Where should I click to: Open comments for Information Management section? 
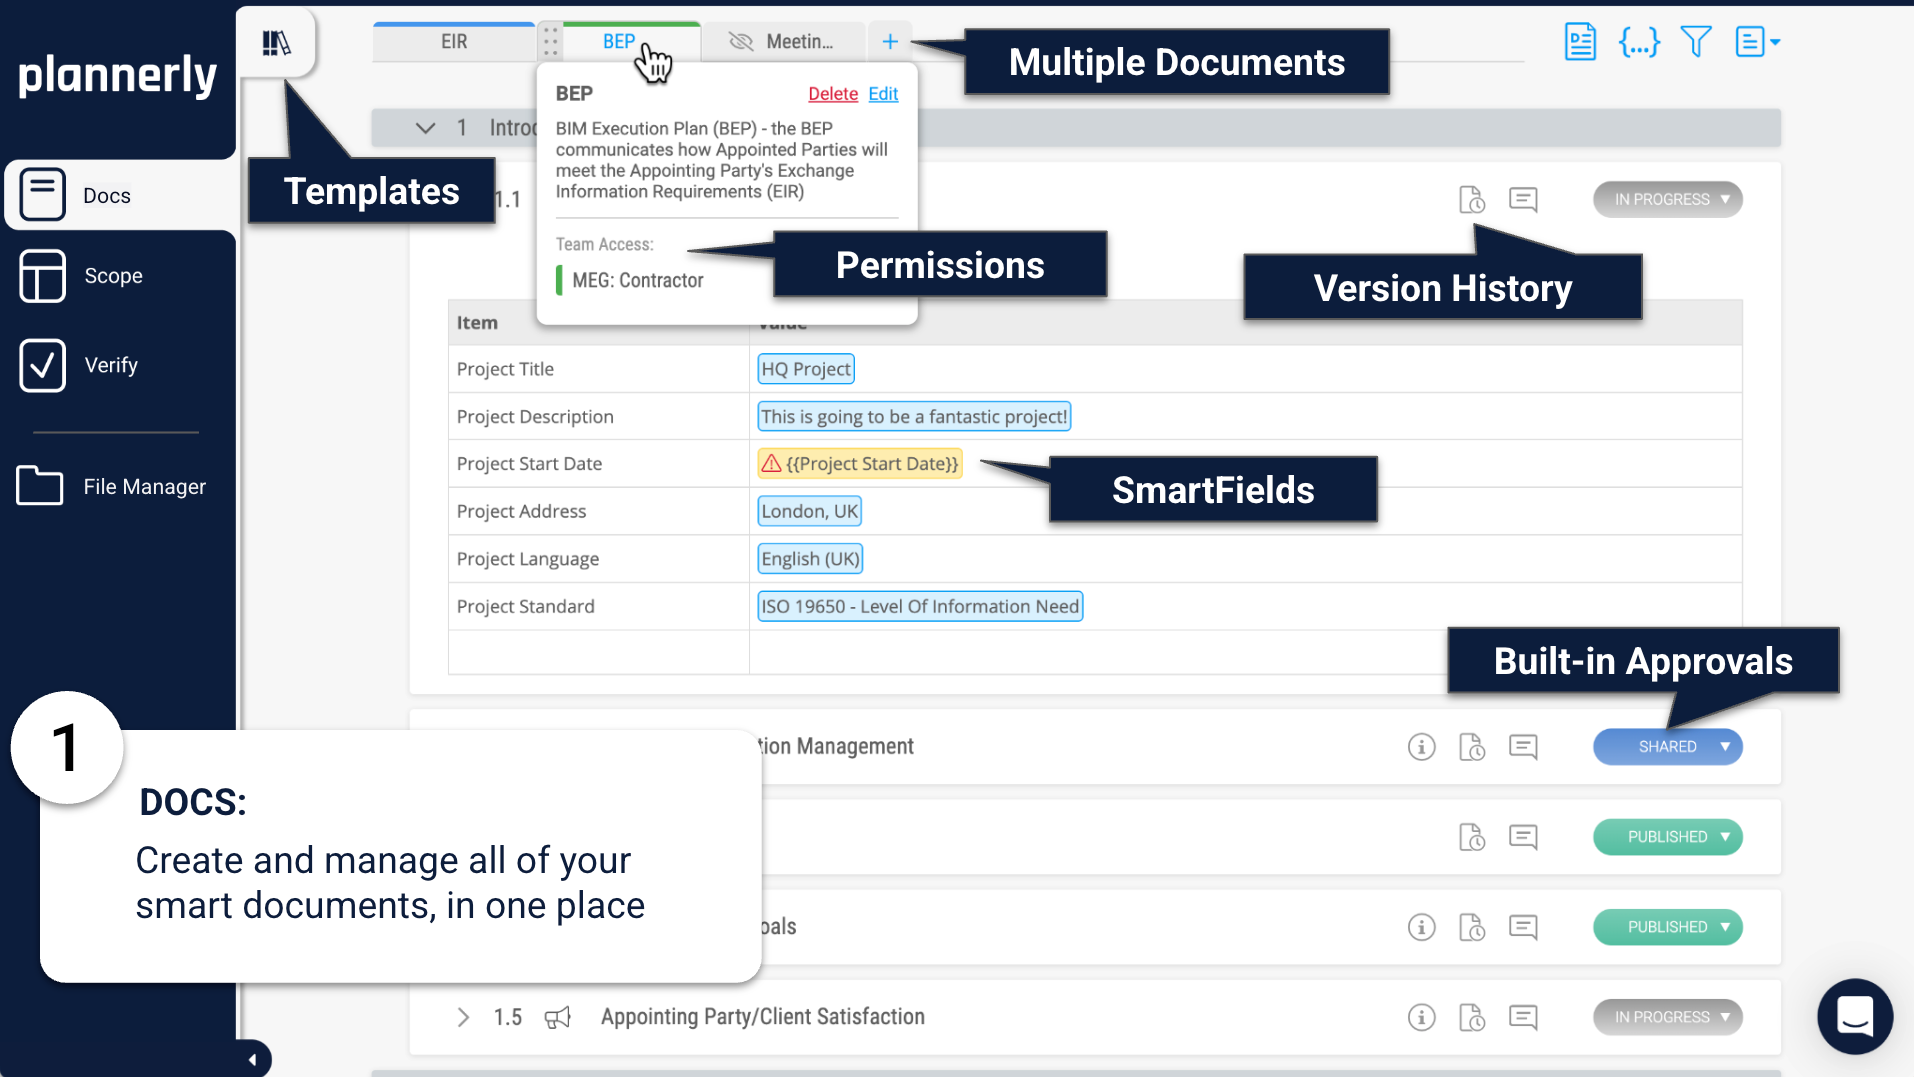click(x=1523, y=747)
